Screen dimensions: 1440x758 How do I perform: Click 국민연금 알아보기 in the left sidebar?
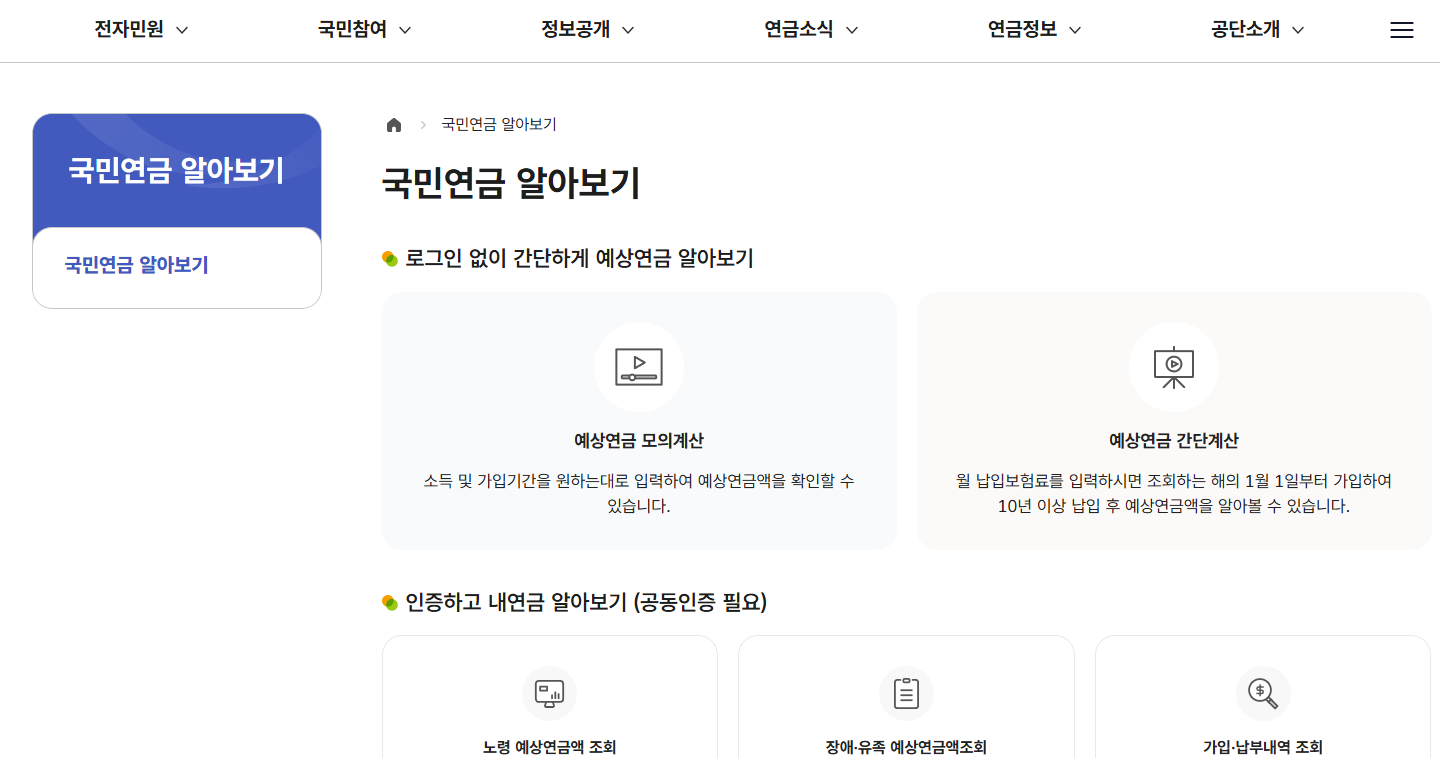137,267
